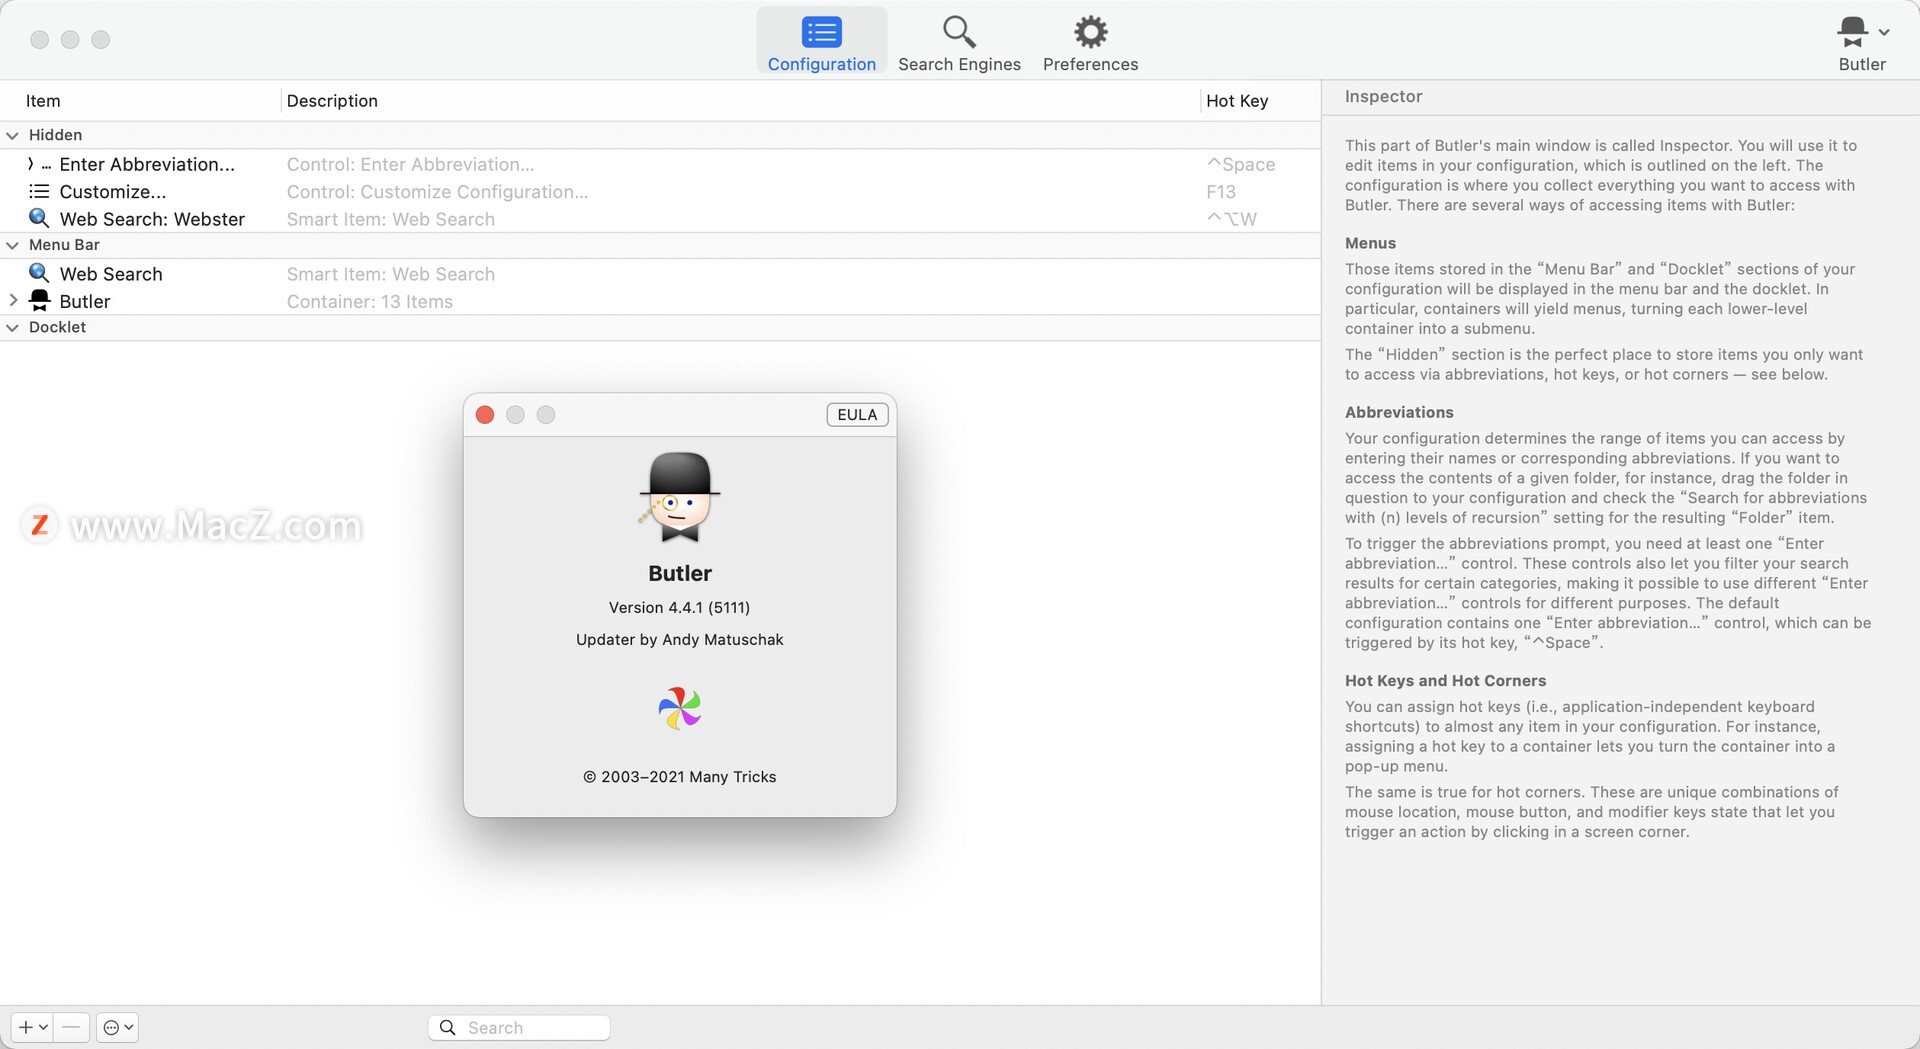The image size is (1920, 1049).
Task: Collapse the Hidden section
Action: tap(12, 135)
